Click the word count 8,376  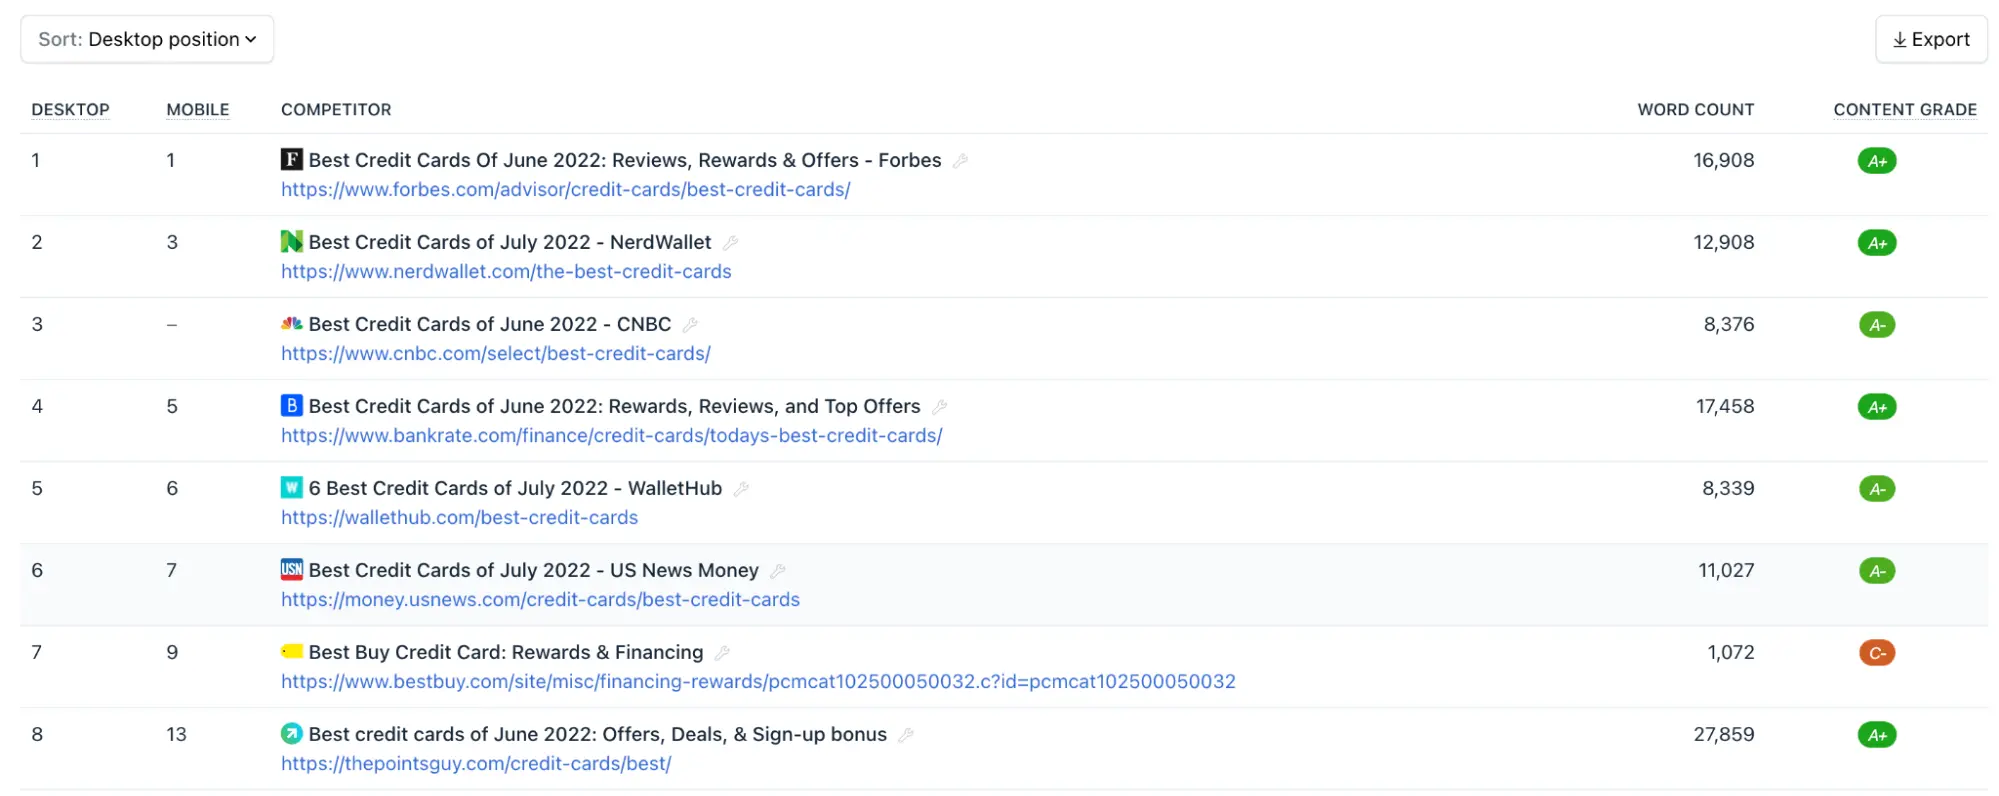(1729, 324)
